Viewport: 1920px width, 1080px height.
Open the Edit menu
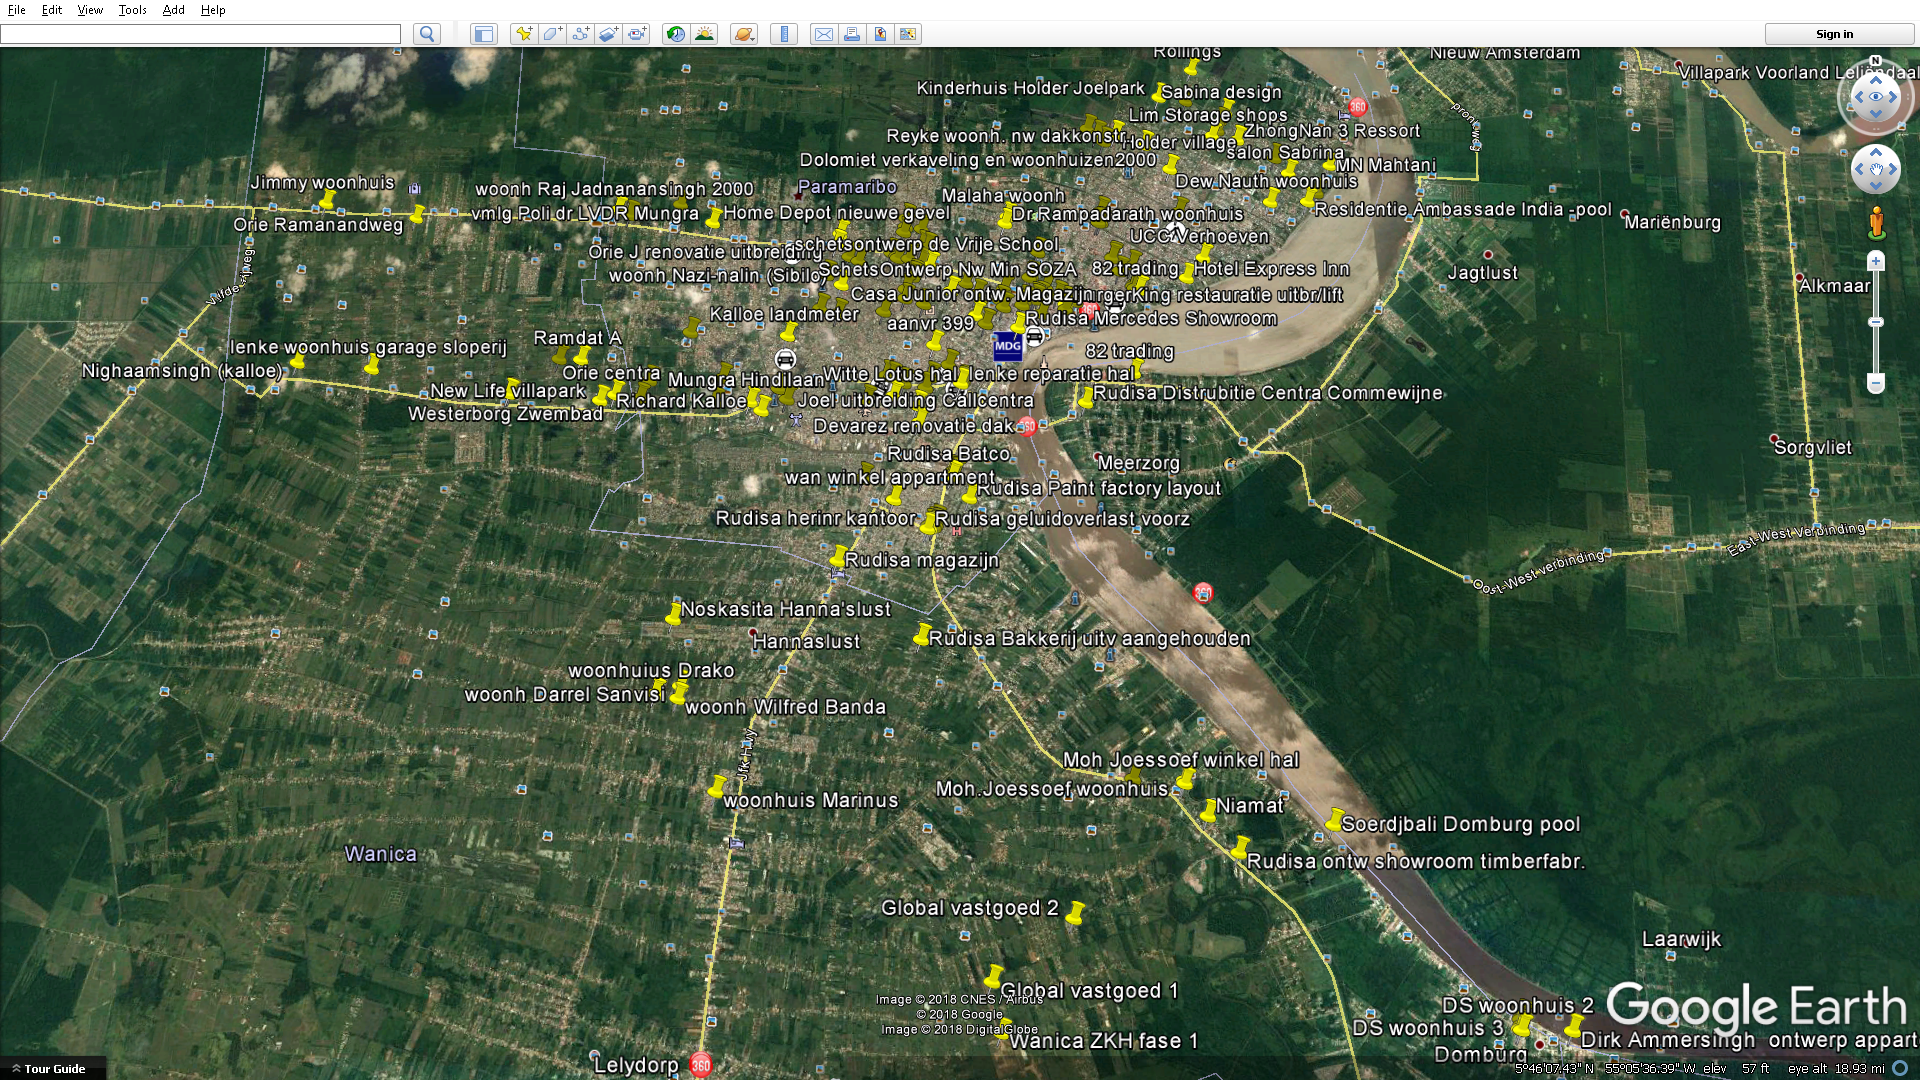[x=52, y=10]
